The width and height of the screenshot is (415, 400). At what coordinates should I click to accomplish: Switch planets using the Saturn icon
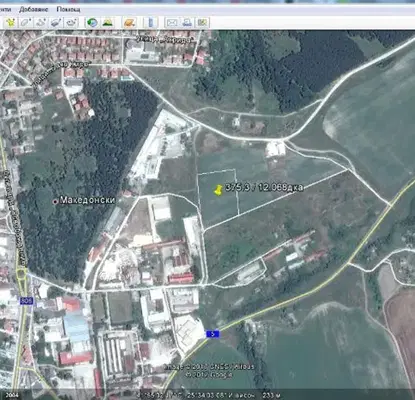coord(129,23)
